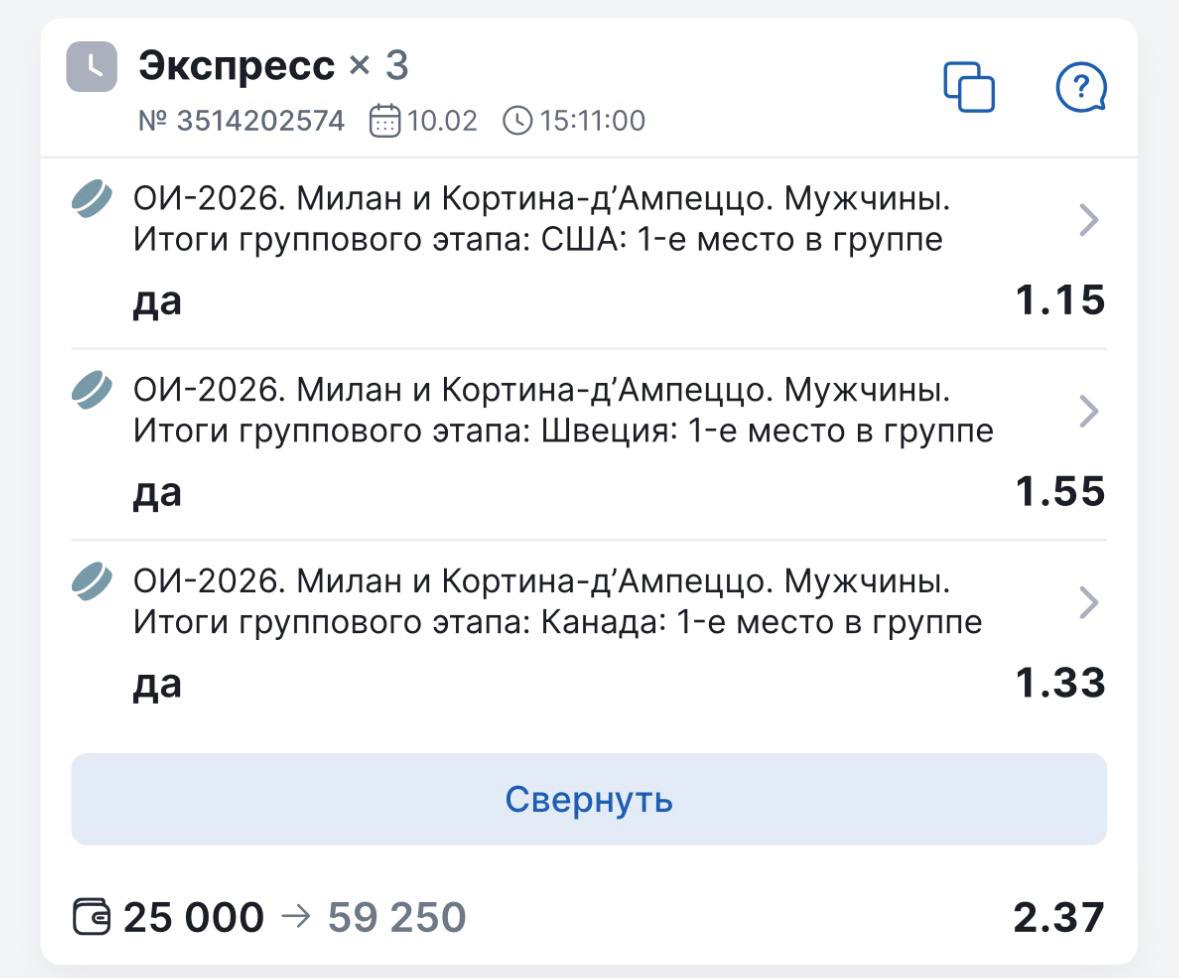
Task: Click the Экспресс × 3 title
Action: click(273, 66)
